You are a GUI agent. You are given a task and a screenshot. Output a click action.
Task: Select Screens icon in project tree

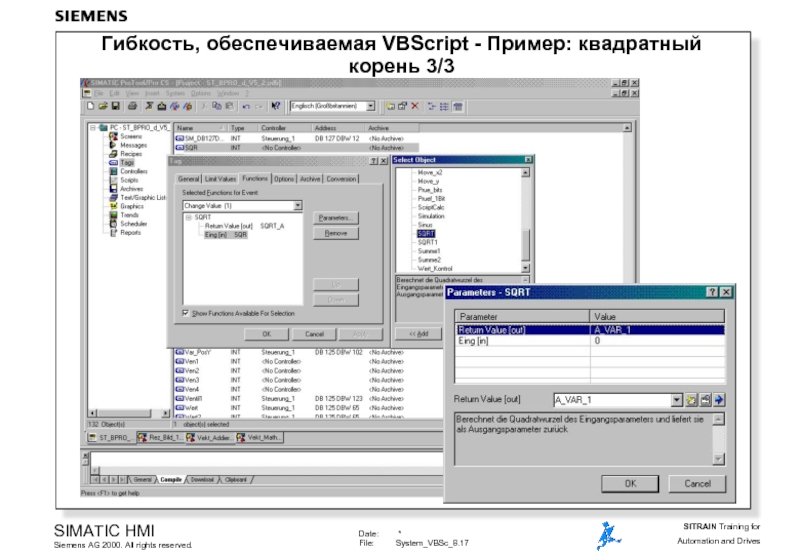click(x=113, y=136)
